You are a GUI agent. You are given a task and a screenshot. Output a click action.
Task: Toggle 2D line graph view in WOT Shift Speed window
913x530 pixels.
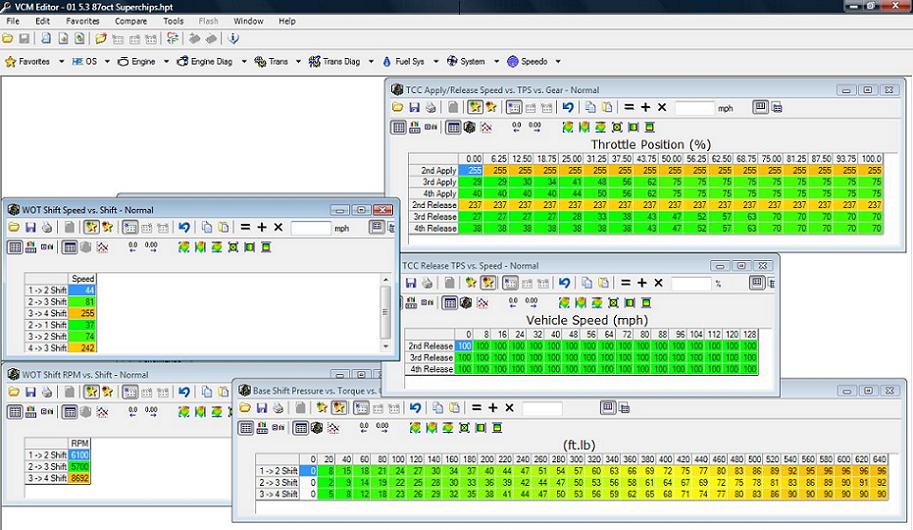click(103, 247)
